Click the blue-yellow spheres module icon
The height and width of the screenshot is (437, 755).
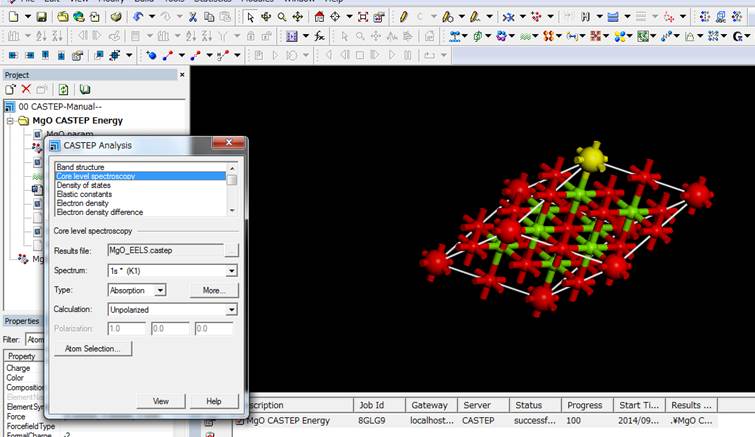(619, 36)
